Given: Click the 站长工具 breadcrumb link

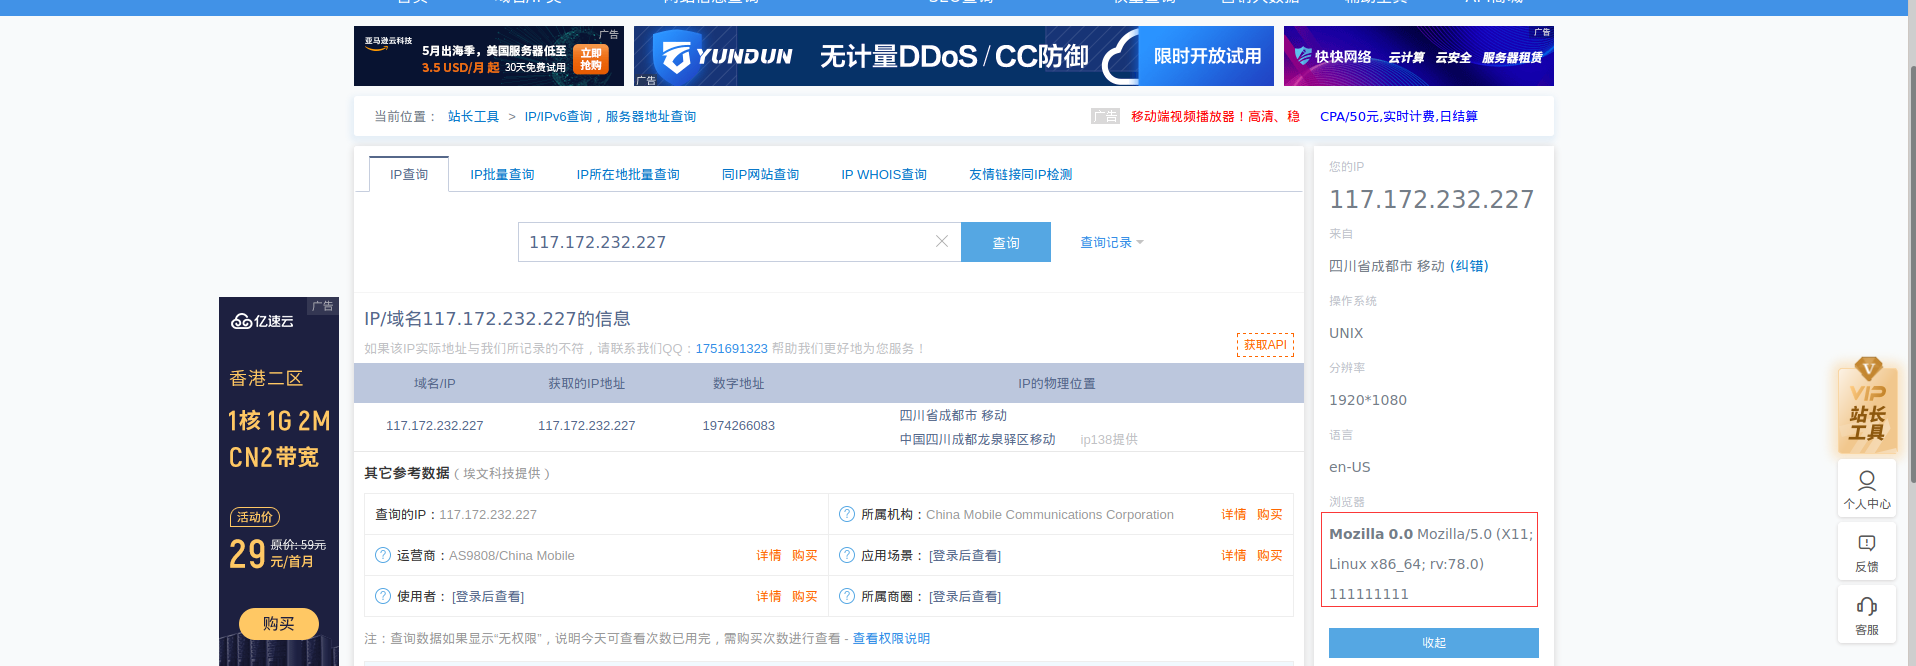Looking at the screenshot, I should 473,117.
